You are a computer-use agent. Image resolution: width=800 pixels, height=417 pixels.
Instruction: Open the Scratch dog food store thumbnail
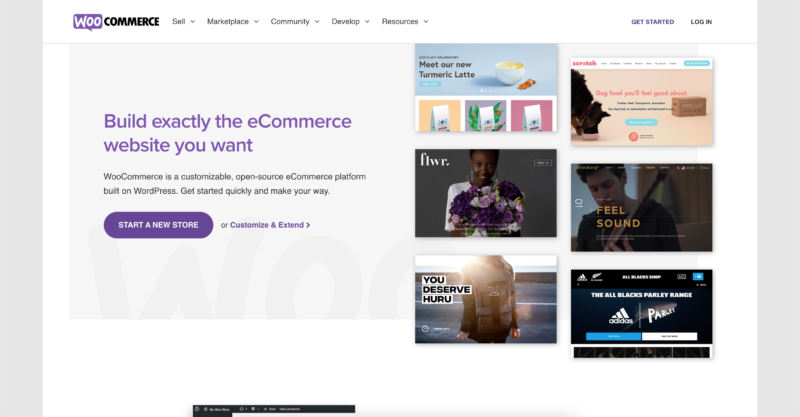(x=641, y=102)
